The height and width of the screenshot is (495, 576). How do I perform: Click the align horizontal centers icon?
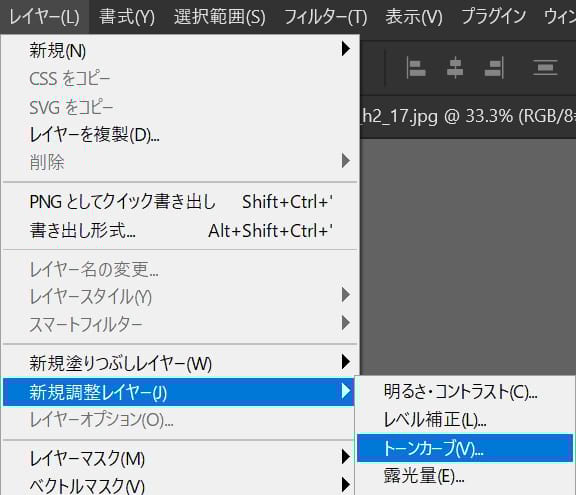[x=455, y=68]
